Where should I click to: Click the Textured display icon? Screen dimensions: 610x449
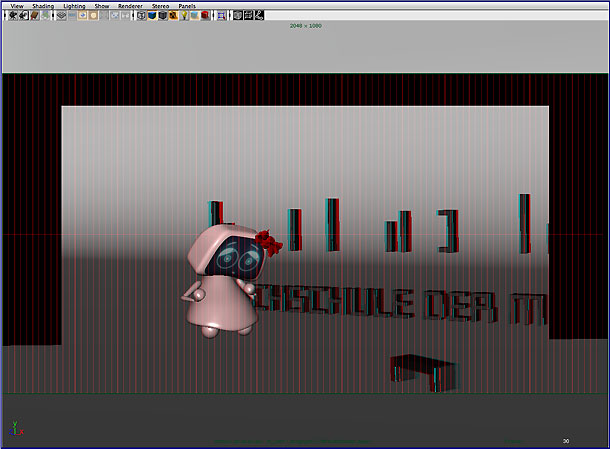pyautogui.click(x=173, y=16)
